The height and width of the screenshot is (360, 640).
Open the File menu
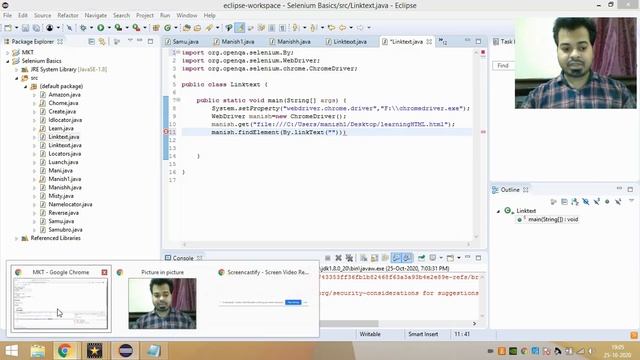click(7, 15)
